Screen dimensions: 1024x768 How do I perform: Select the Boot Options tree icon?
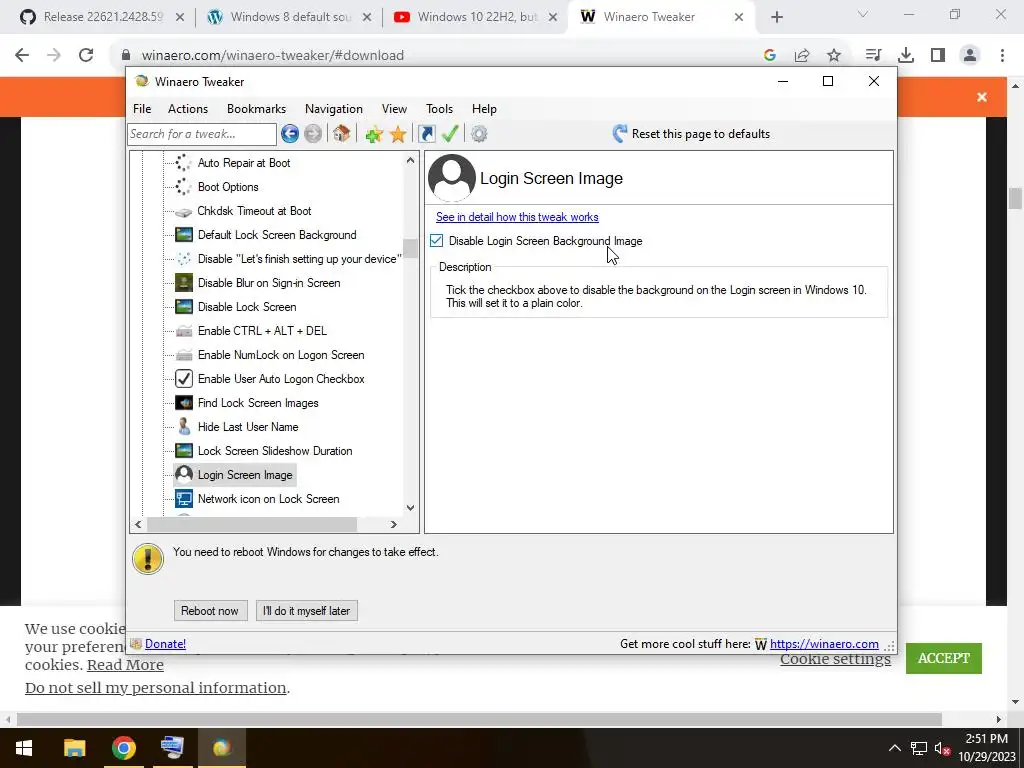coord(184,187)
